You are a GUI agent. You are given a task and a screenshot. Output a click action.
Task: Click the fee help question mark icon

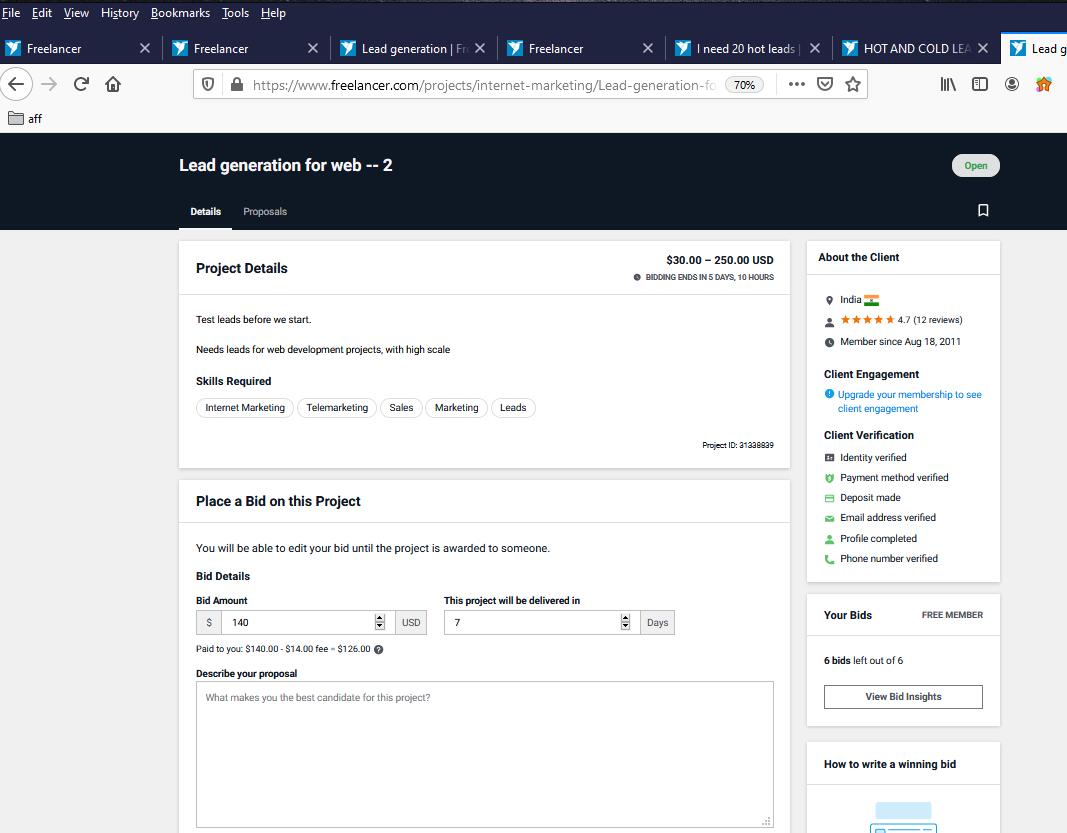pyautogui.click(x=378, y=649)
